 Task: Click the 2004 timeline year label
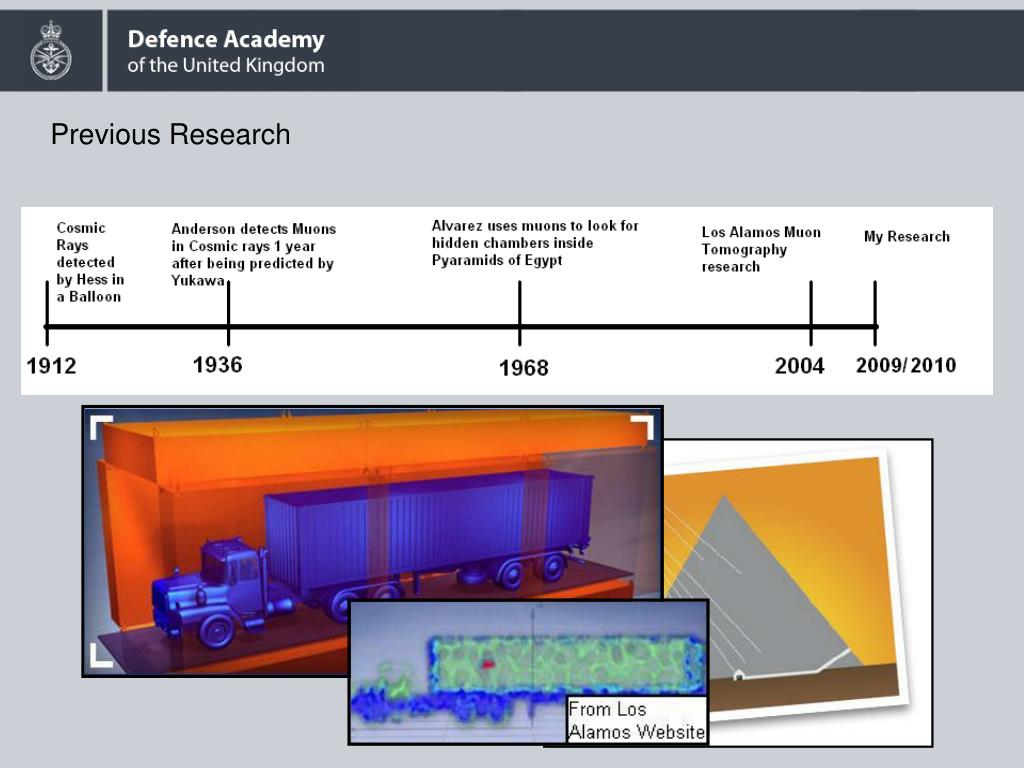pyautogui.click(x=799, y=366)
